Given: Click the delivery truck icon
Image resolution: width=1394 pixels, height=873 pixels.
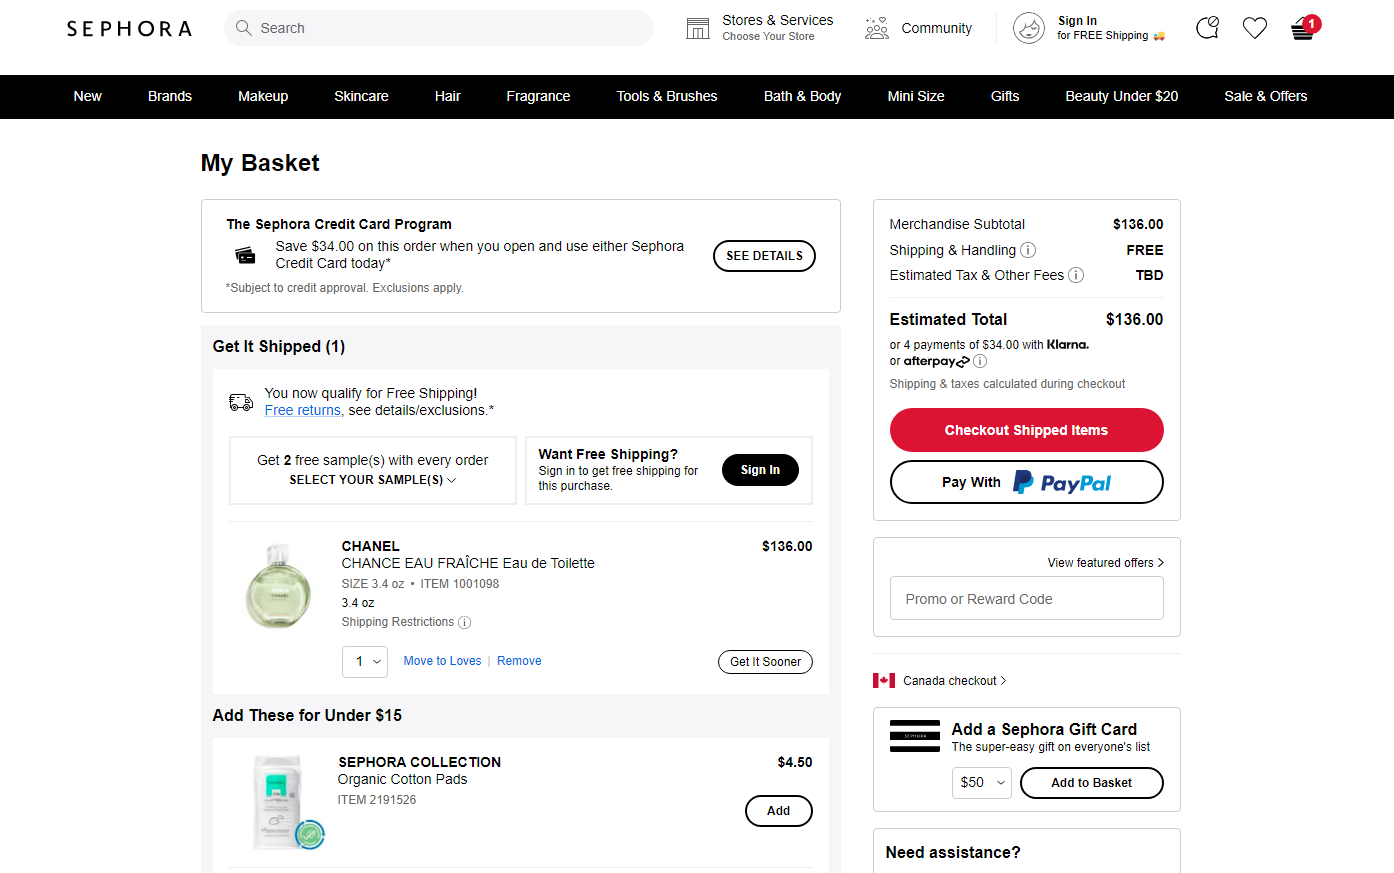Looking at the screenshot, I should 241,402.
